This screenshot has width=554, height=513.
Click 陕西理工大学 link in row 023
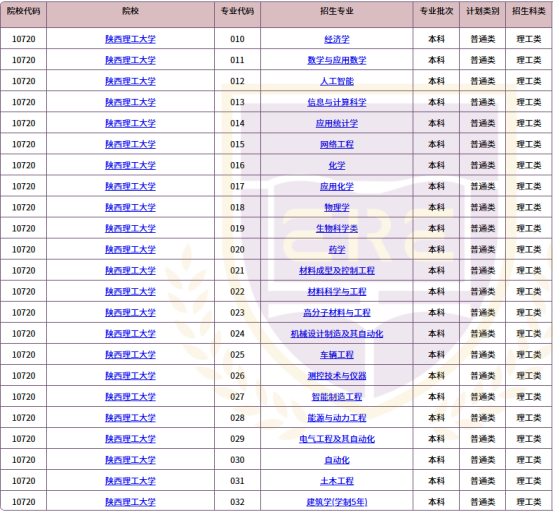click(x=130, y=313)
